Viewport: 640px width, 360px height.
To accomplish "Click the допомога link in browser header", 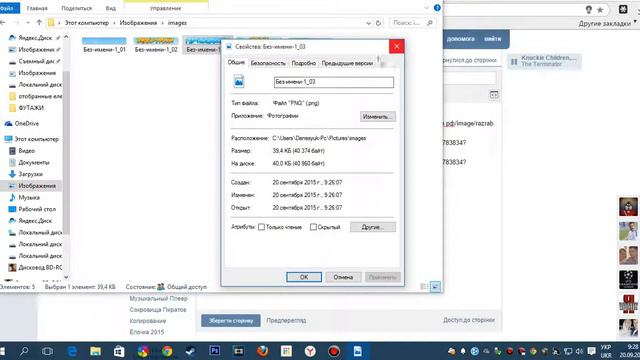I will (x=460, y=39).
